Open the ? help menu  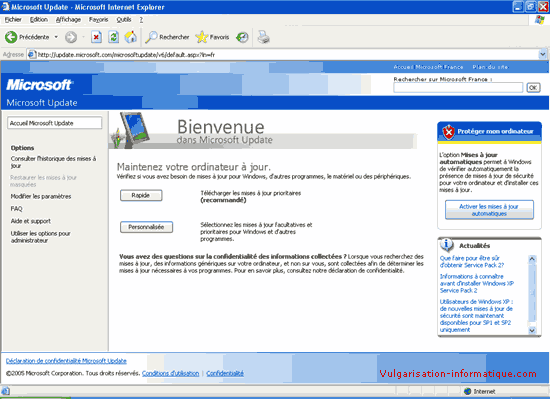coord(141,20)
